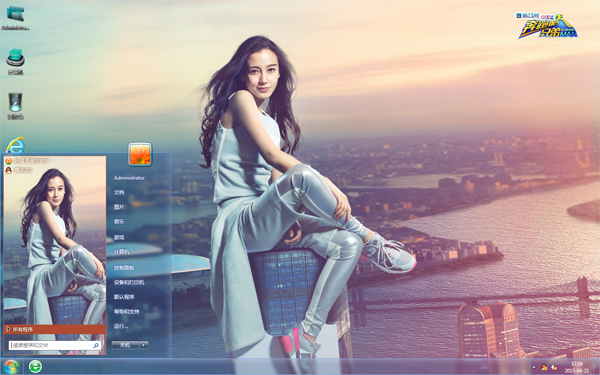
Task: Click the flower user account picture
Action: (x=140, y=154)
